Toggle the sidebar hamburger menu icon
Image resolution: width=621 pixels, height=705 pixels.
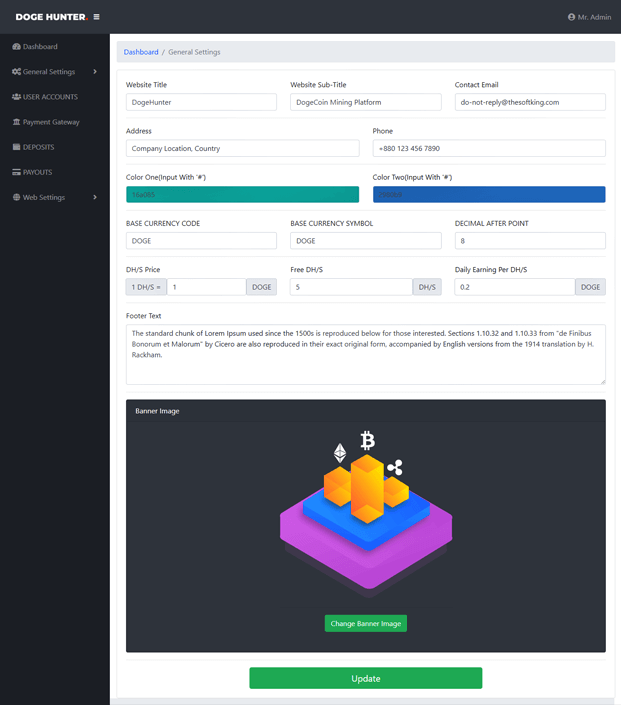coord(96,17)
